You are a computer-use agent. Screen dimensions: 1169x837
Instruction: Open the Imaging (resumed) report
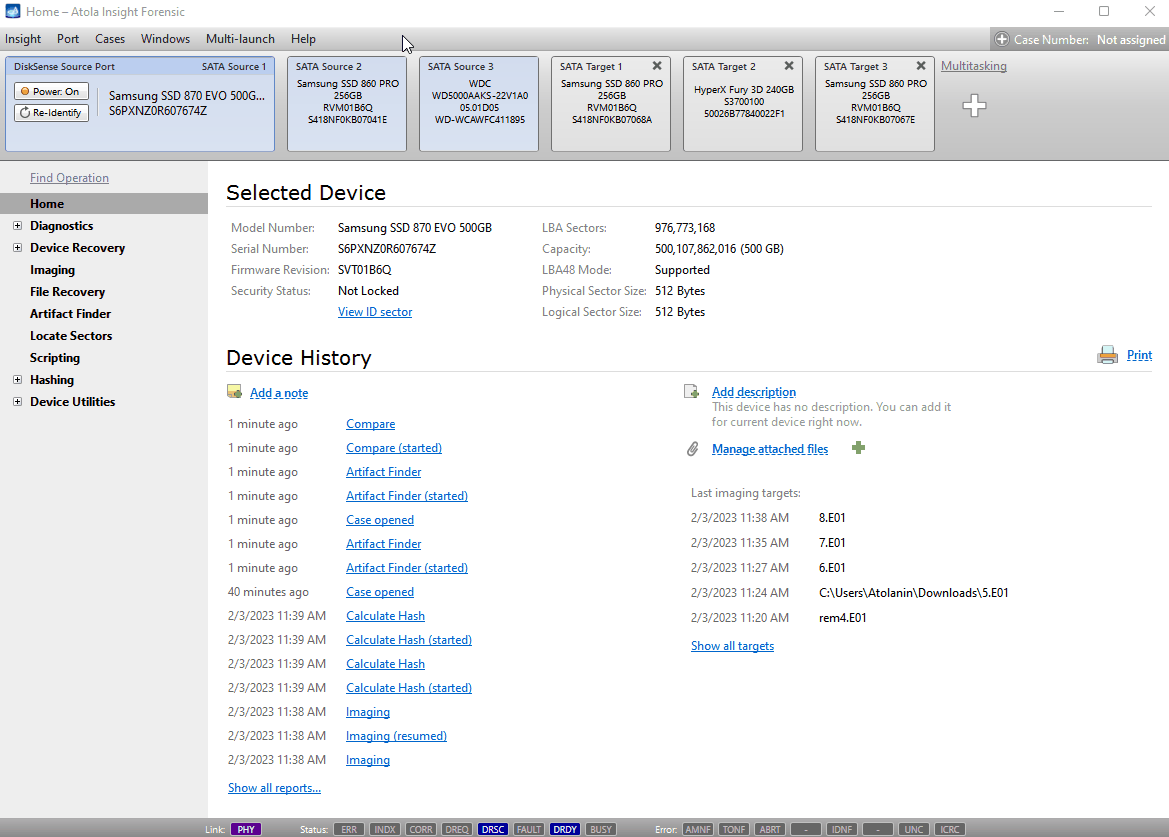click(396, 736)
